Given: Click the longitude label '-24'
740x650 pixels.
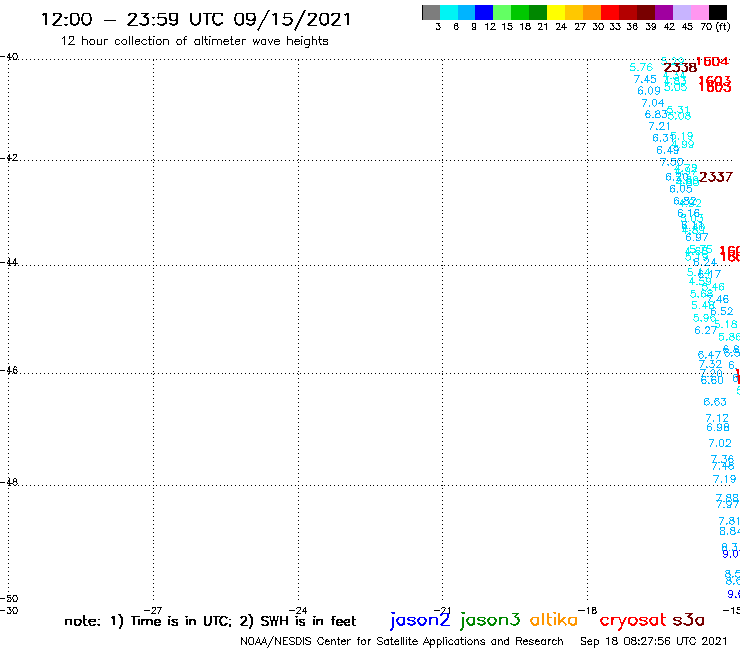Looking at the screenshot, I should tap(298, 610).
